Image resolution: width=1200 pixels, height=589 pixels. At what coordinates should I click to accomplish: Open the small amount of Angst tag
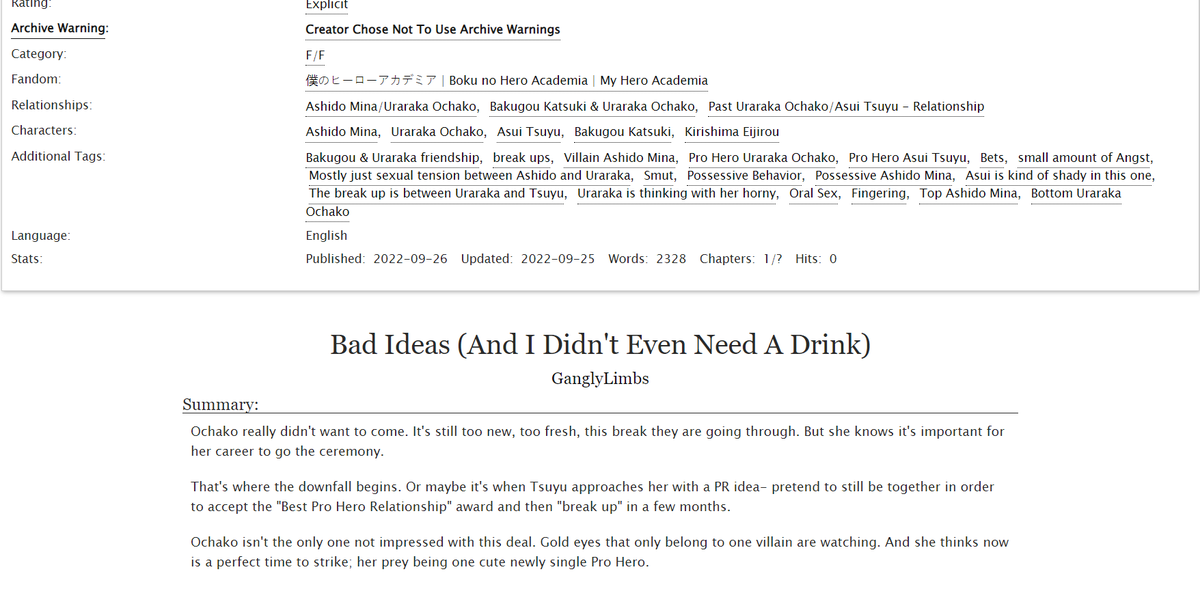[x=1085, y=158]
